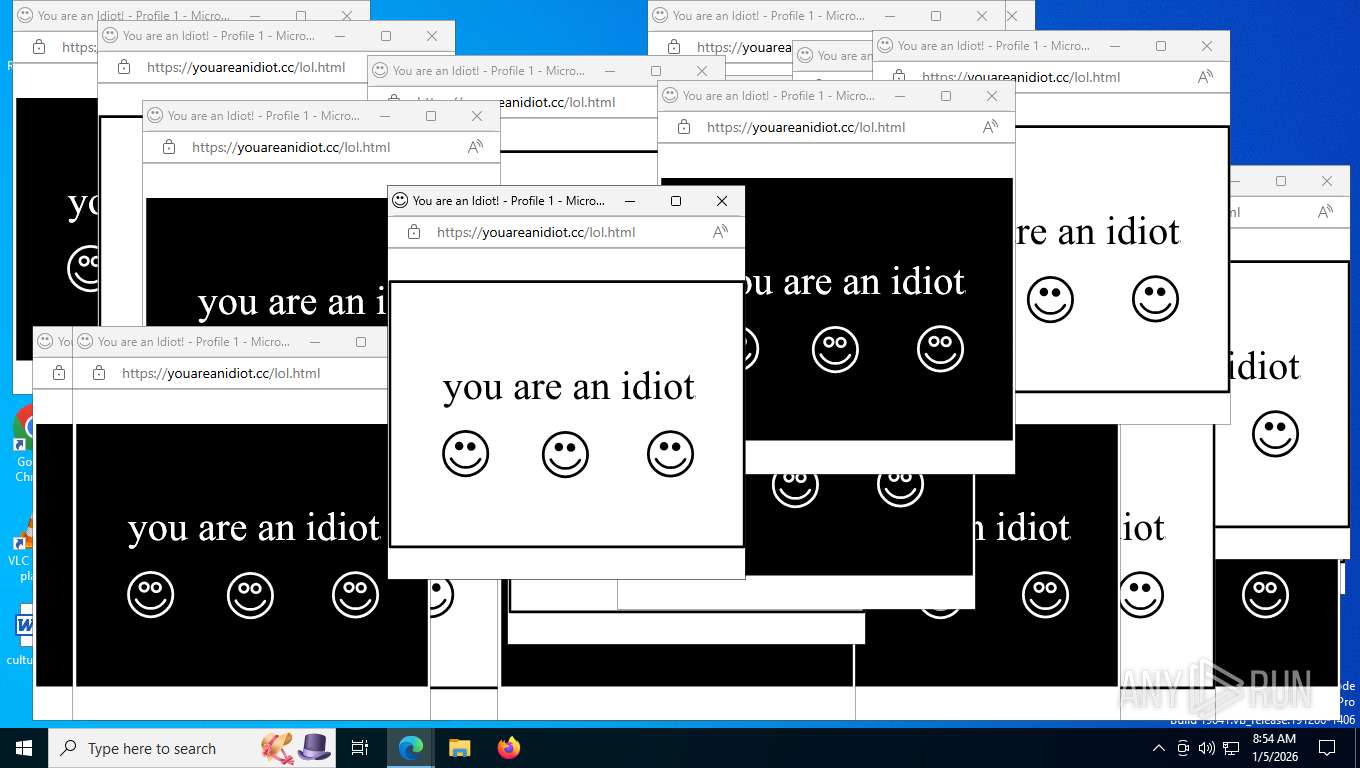Launch Firefox from the taskbar
The image size is (1360, 768).
pyautogui.click(x=509, y=748)
